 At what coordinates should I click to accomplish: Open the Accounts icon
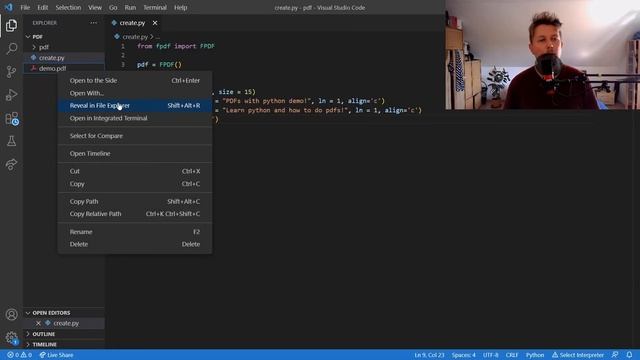coord(11,314)
